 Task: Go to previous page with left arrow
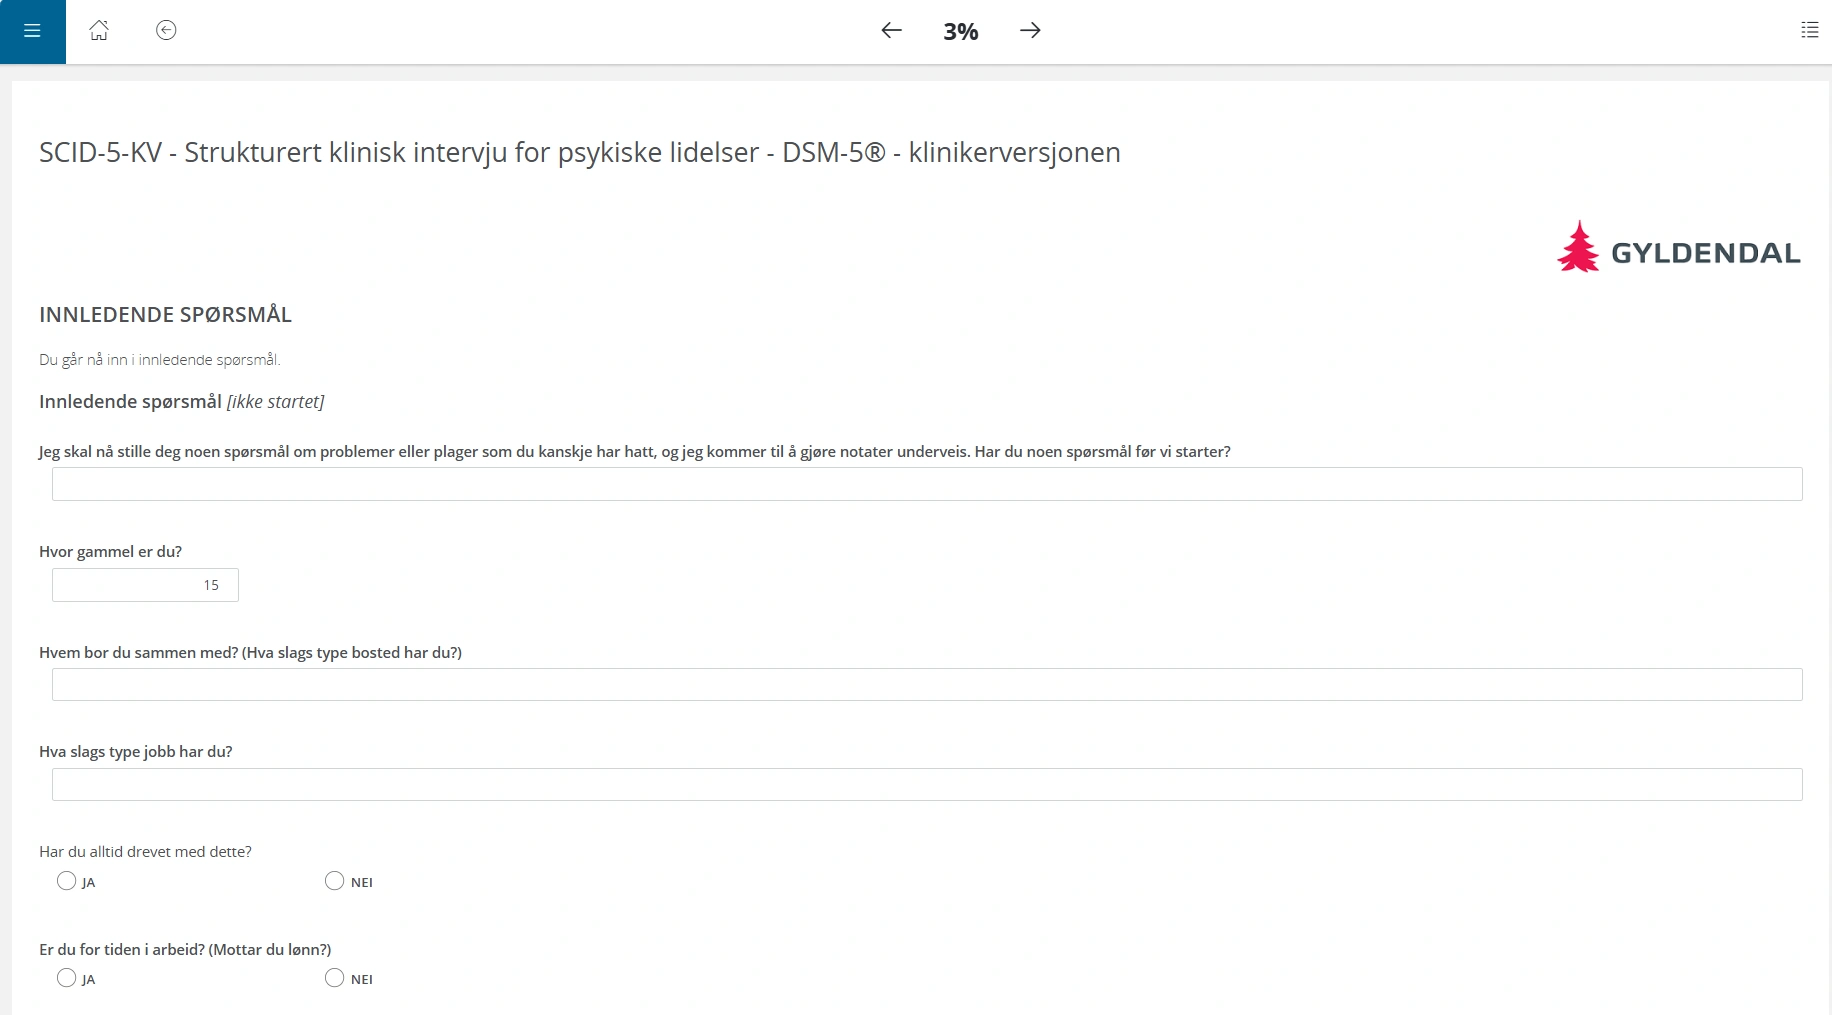[891, 30]
